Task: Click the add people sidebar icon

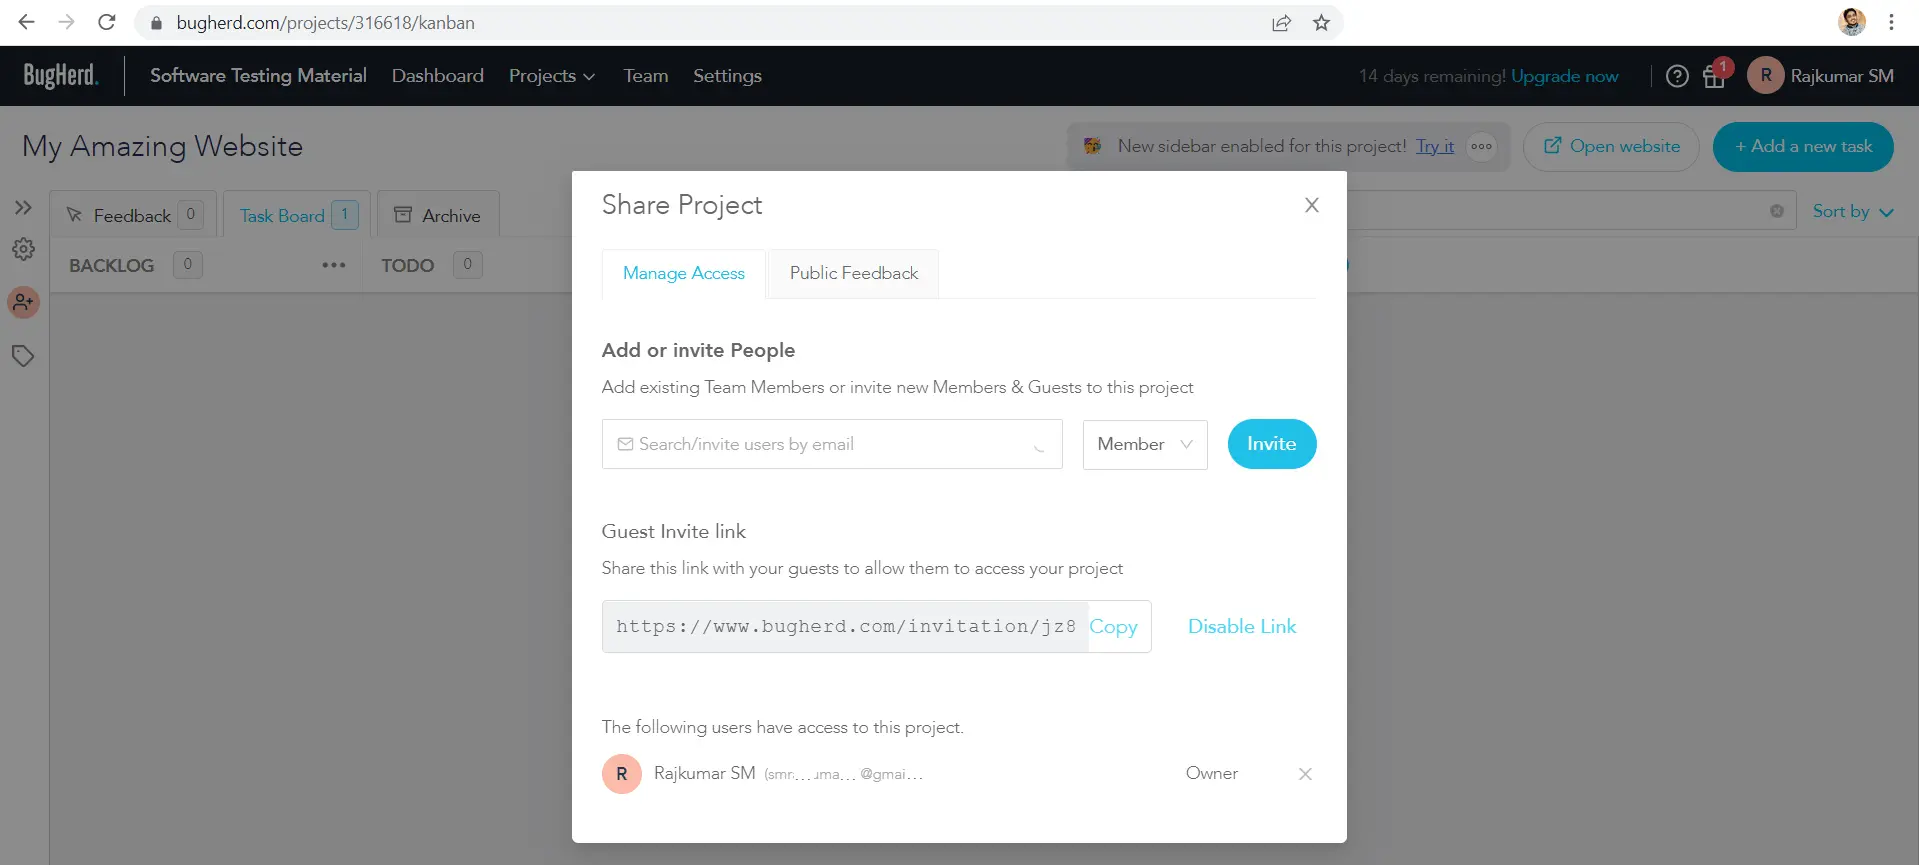Action: pyautogui.click(x=23, y=302)
